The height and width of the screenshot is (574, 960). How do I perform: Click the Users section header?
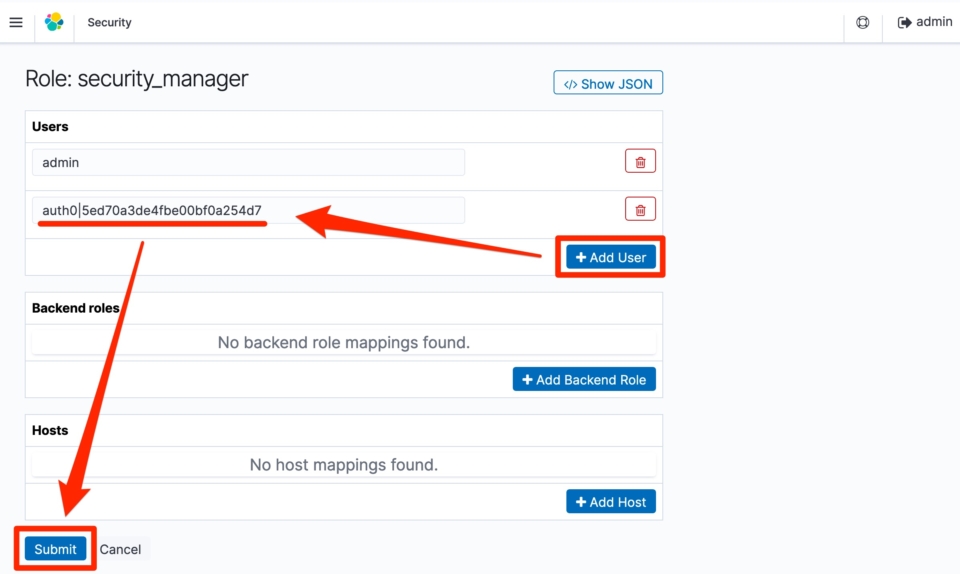coord(50,127)
